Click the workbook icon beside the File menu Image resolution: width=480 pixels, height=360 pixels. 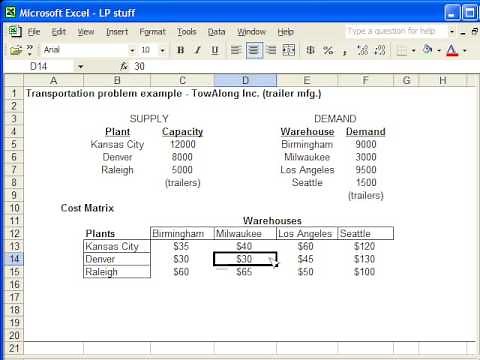click(x=15, y=32)
